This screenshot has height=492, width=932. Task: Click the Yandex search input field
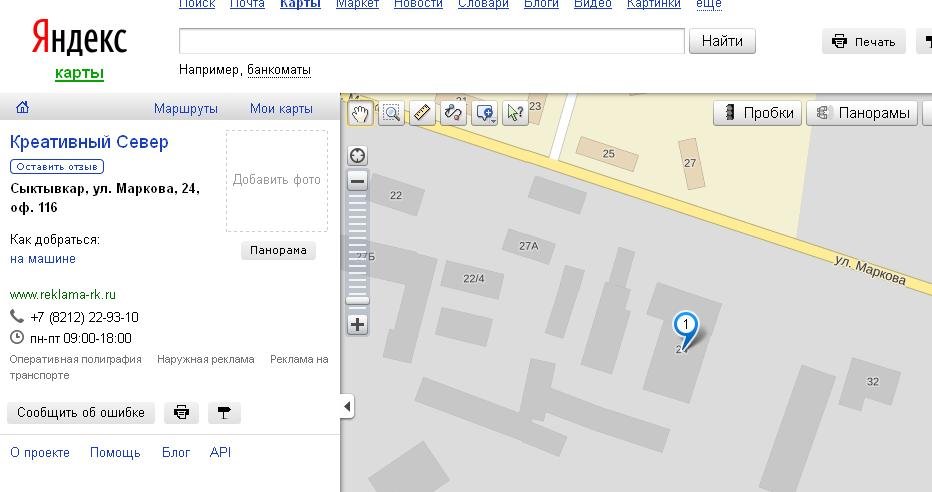point(431,41)
